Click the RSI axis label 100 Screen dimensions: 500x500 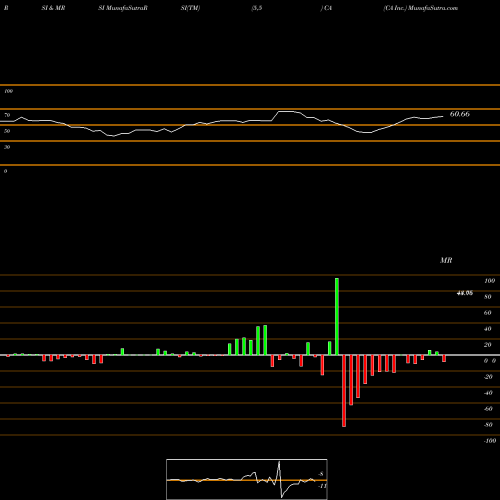[8, 91]
